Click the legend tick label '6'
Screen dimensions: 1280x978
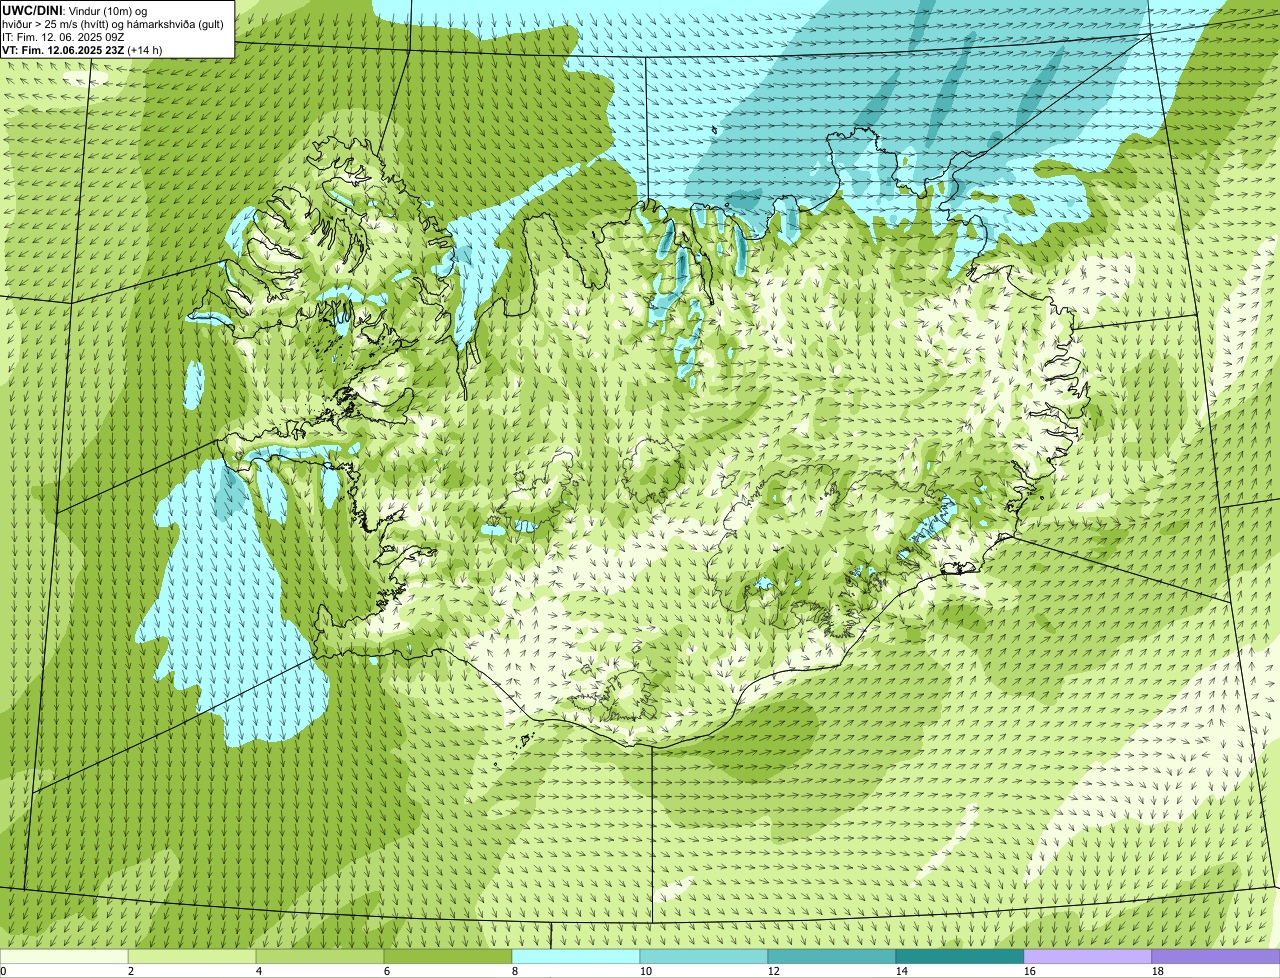(387, 971)
